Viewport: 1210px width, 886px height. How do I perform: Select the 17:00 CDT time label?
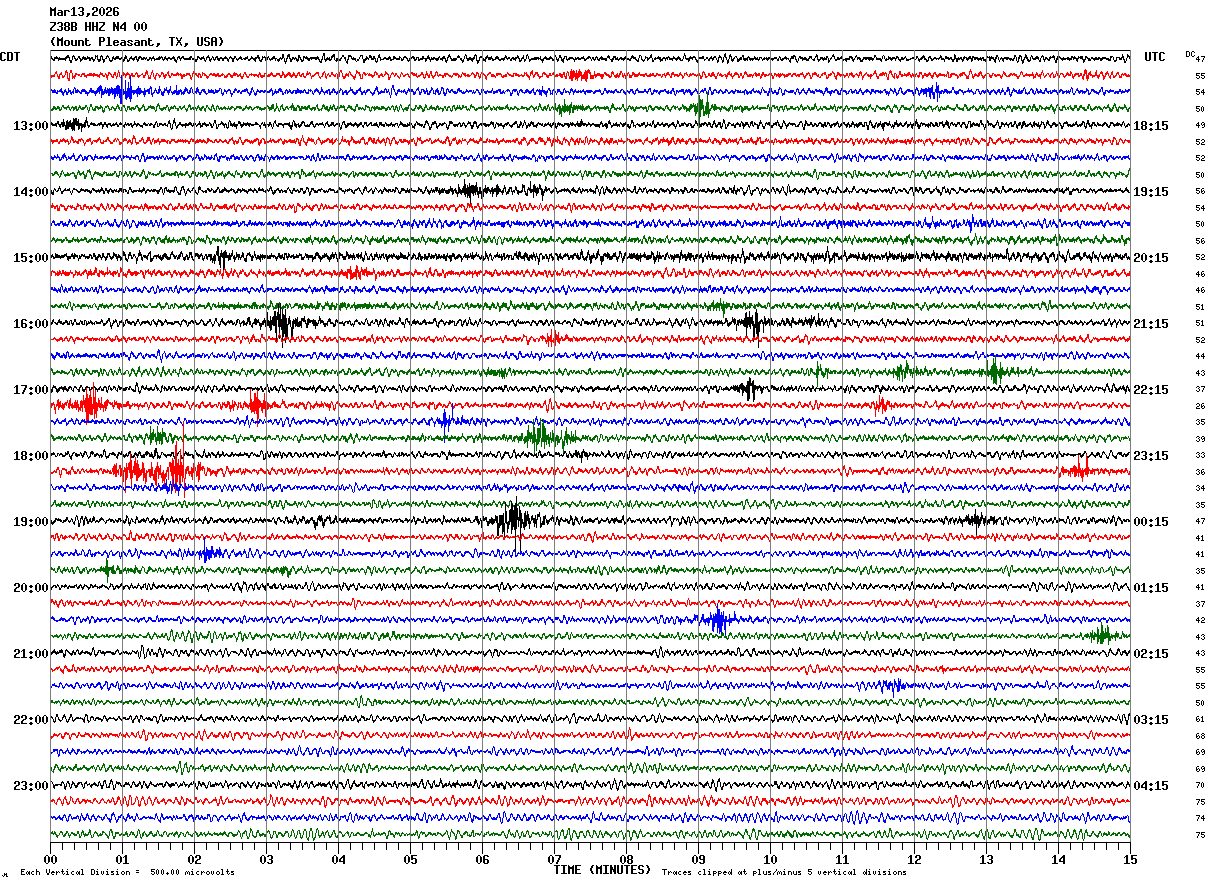coord(31,390)
